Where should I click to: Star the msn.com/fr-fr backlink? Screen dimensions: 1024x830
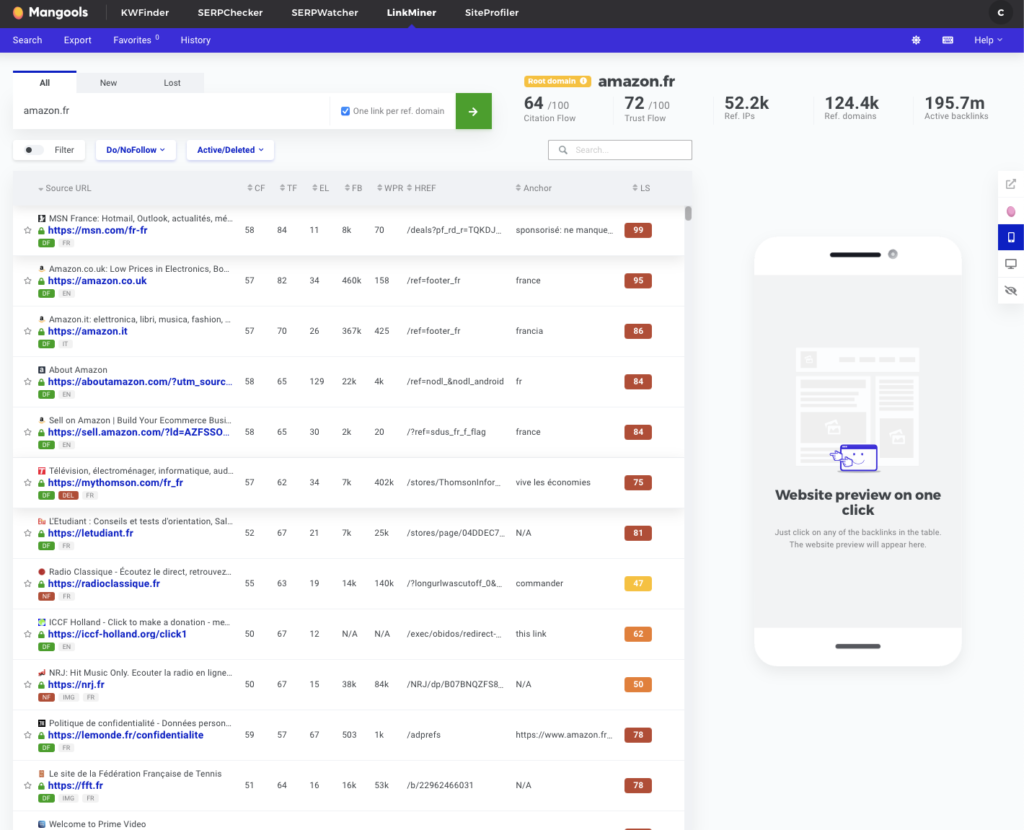27,231
